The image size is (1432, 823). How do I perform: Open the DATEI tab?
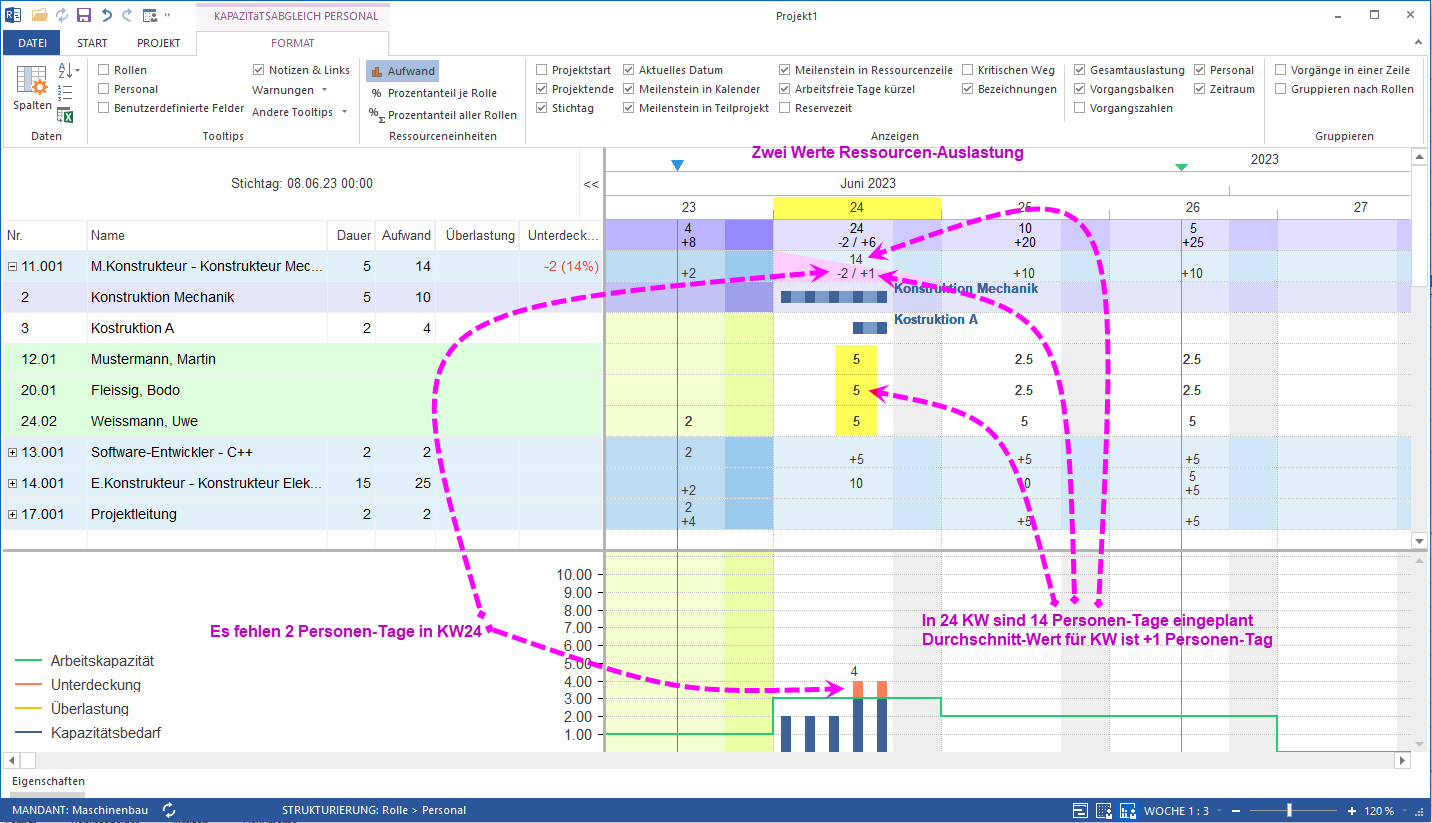[x=32, y=43]
